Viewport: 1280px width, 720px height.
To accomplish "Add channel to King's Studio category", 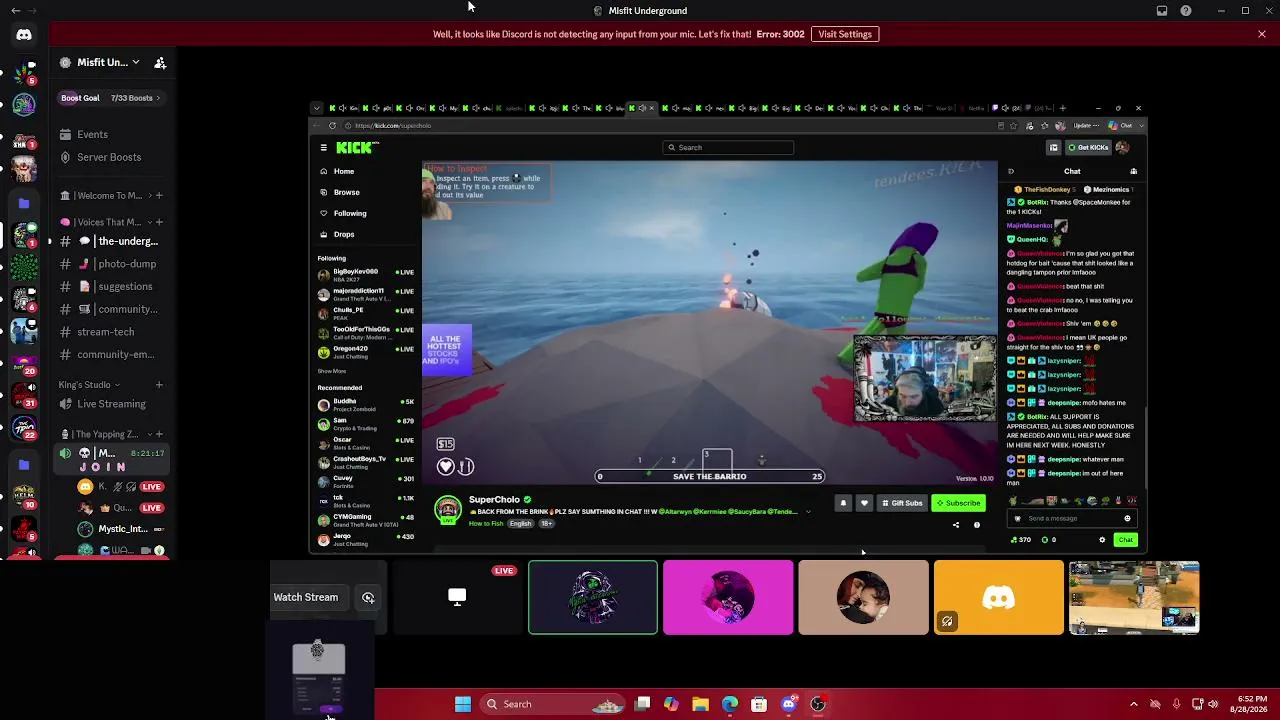I will 159,385.
